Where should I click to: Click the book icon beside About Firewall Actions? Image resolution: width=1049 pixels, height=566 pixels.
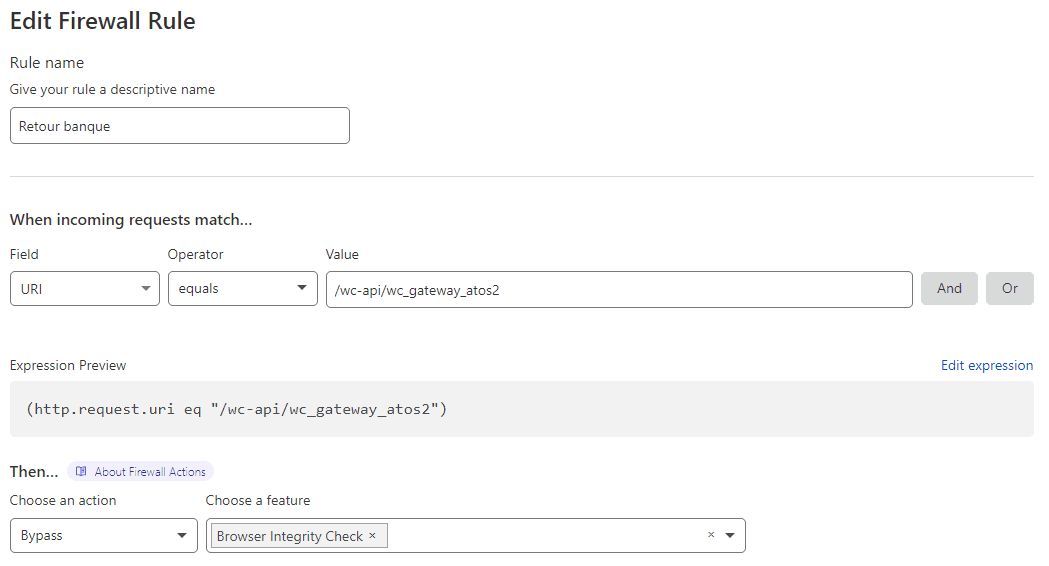(81, 472)
